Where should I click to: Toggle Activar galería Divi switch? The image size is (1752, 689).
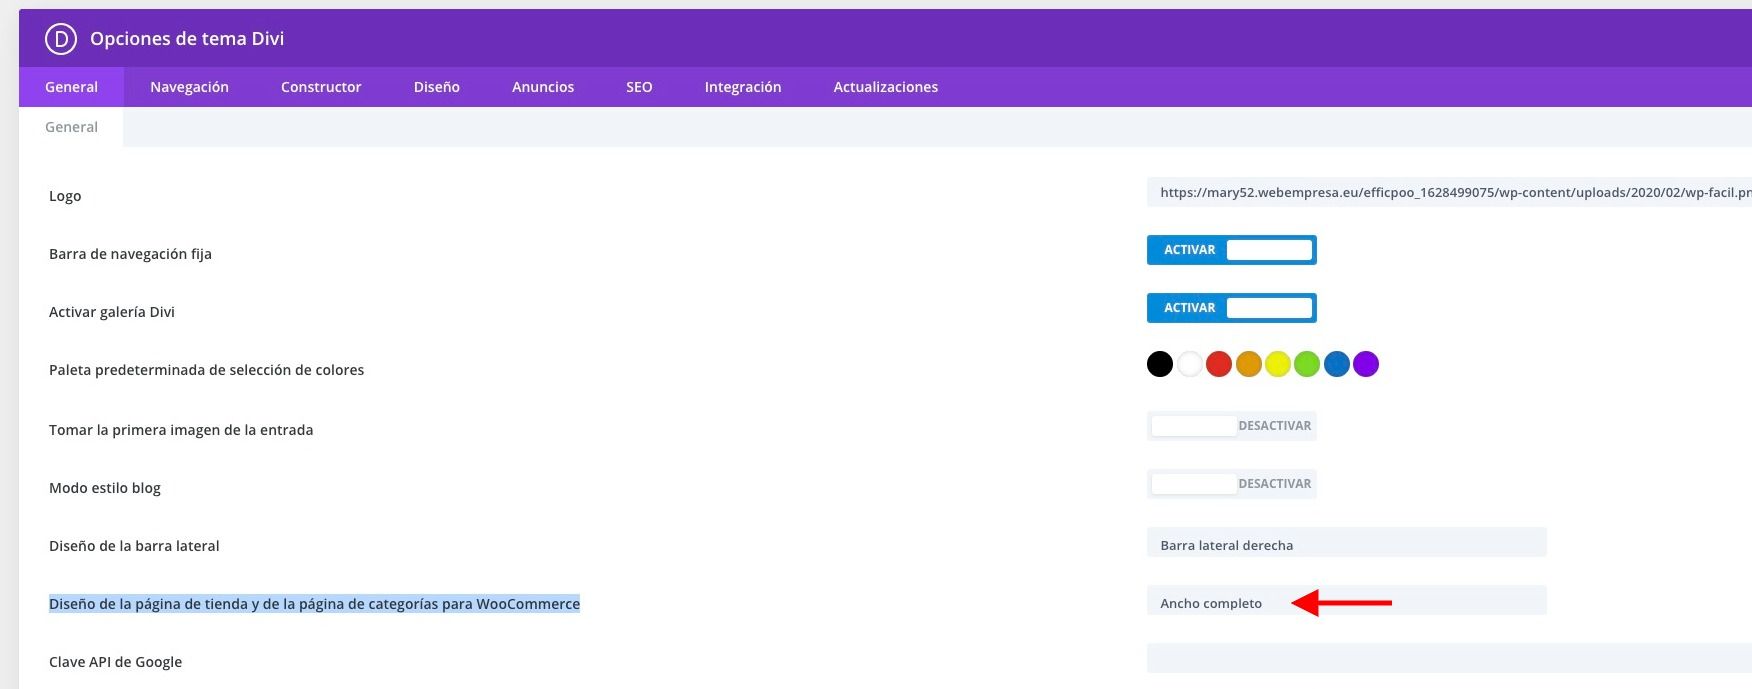[1231, 308]
